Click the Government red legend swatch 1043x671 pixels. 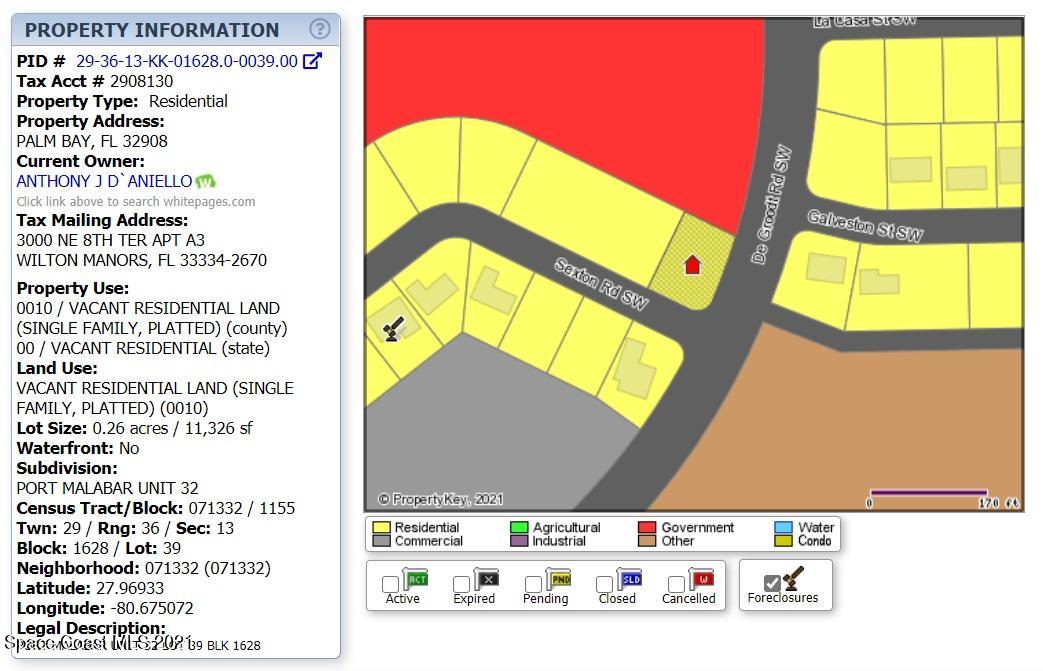[647, 527]
